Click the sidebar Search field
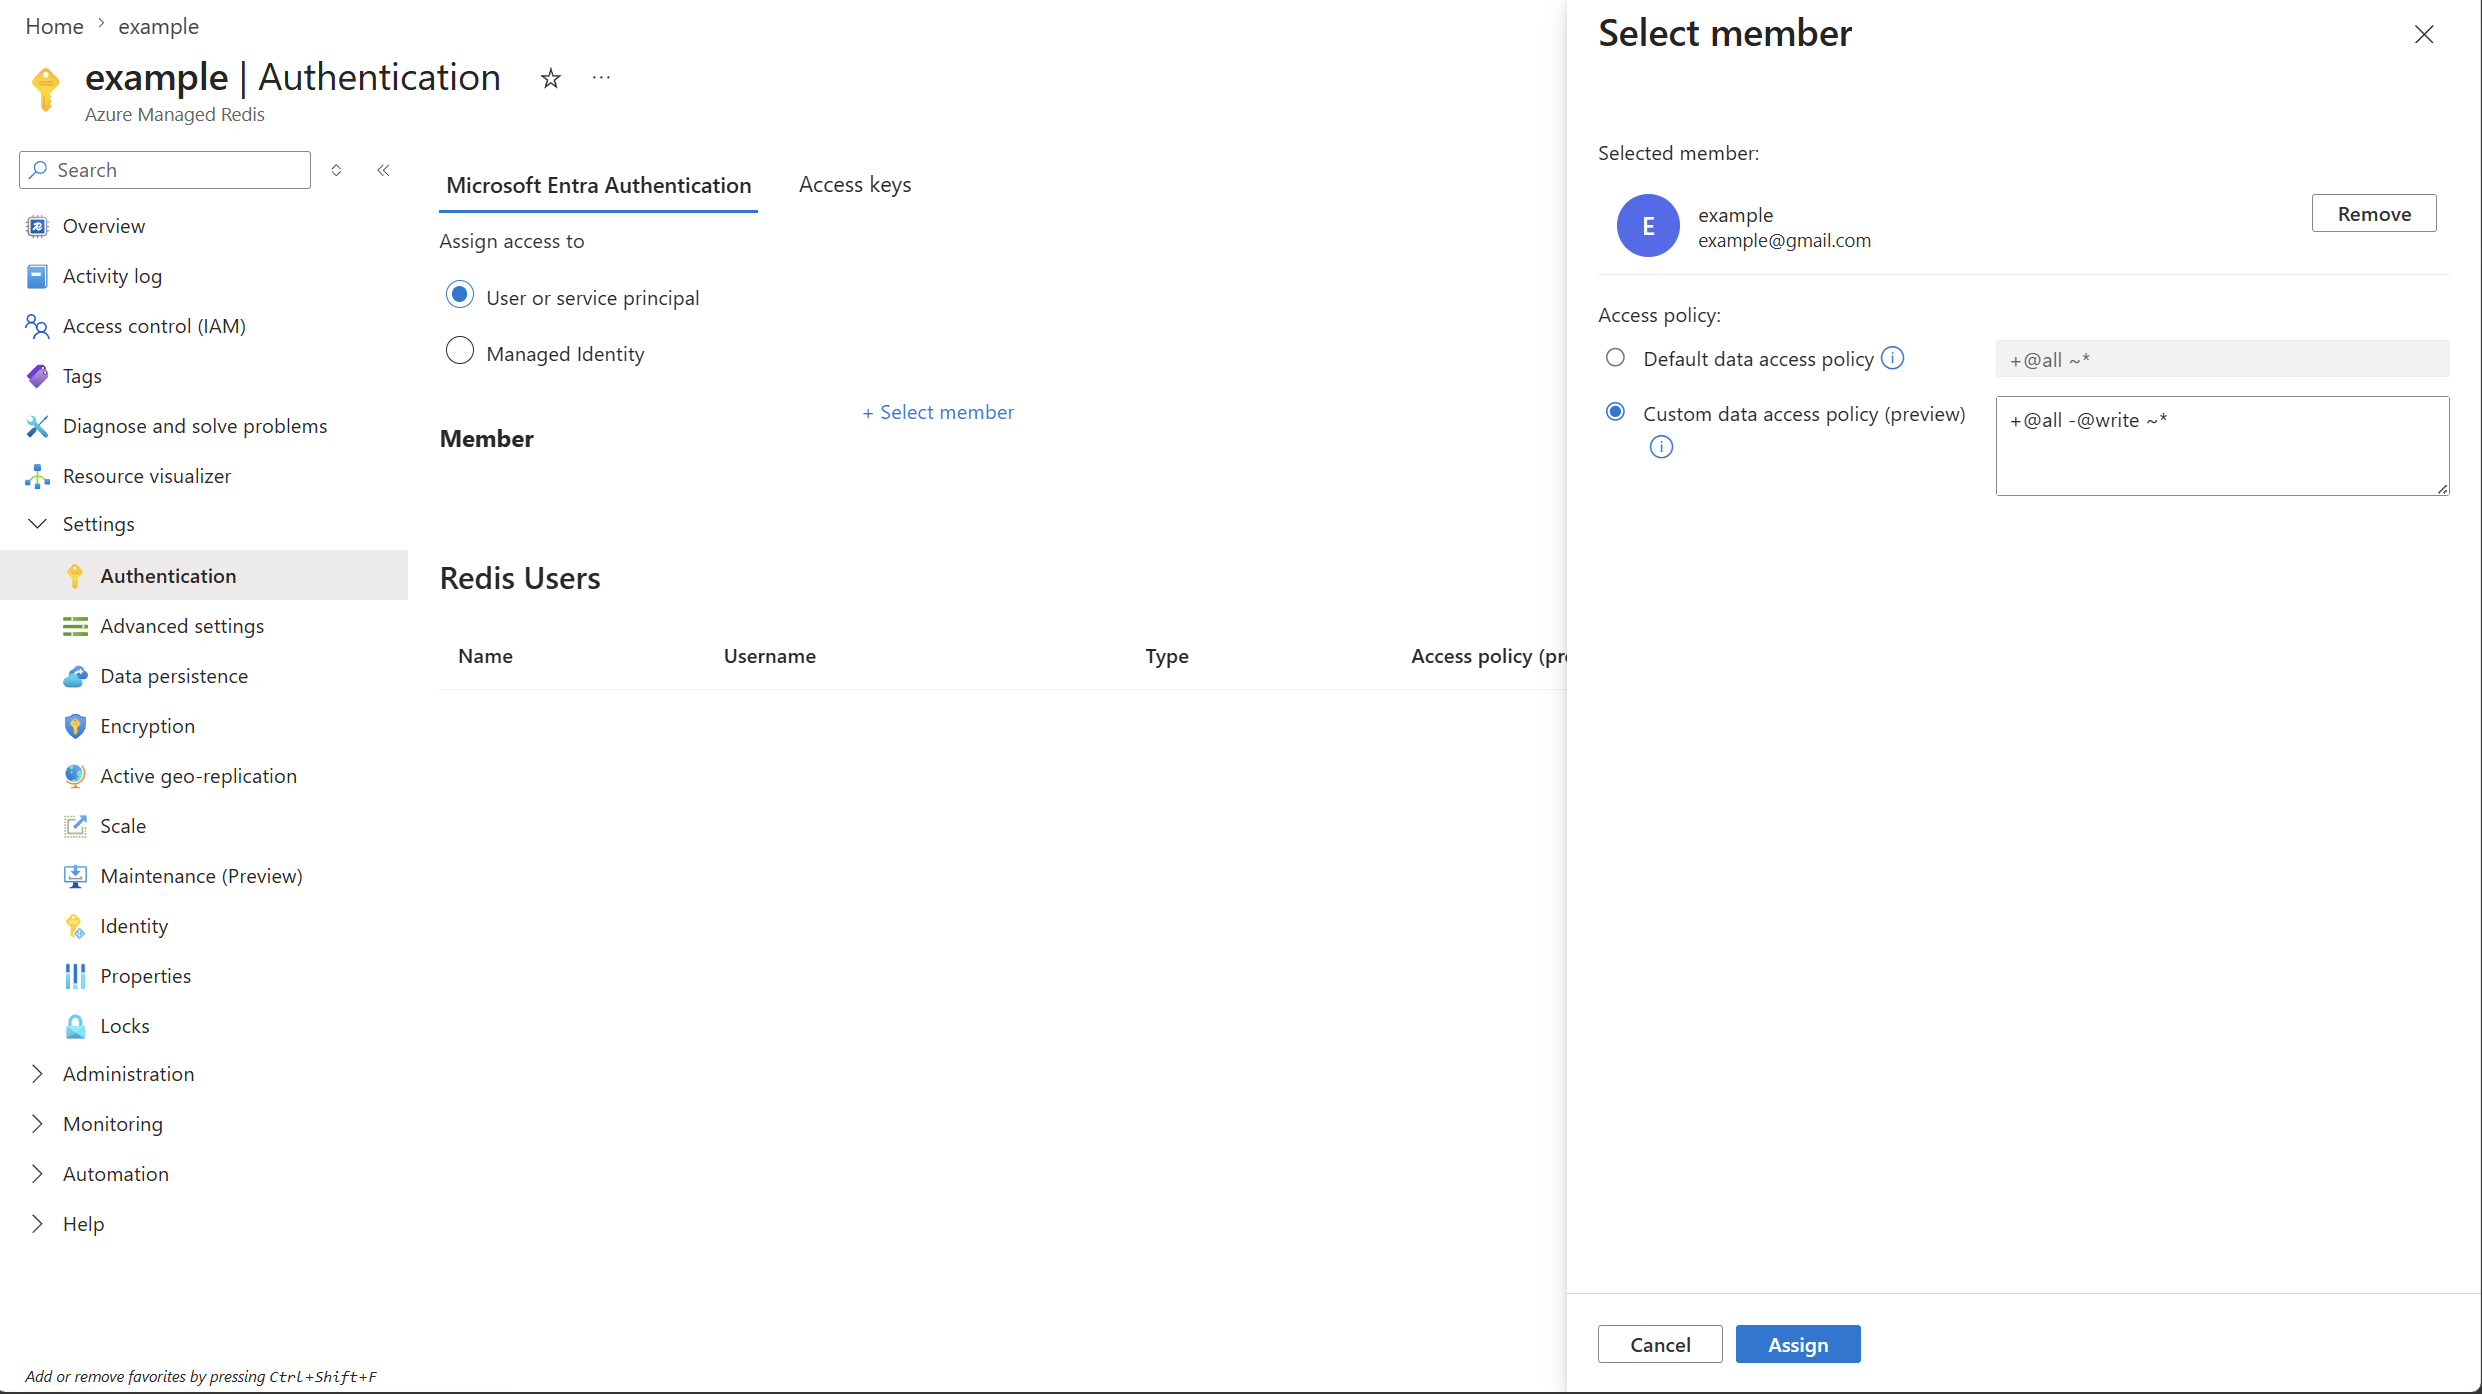The image size is (2482, 1394). click(x=165, y=170)
